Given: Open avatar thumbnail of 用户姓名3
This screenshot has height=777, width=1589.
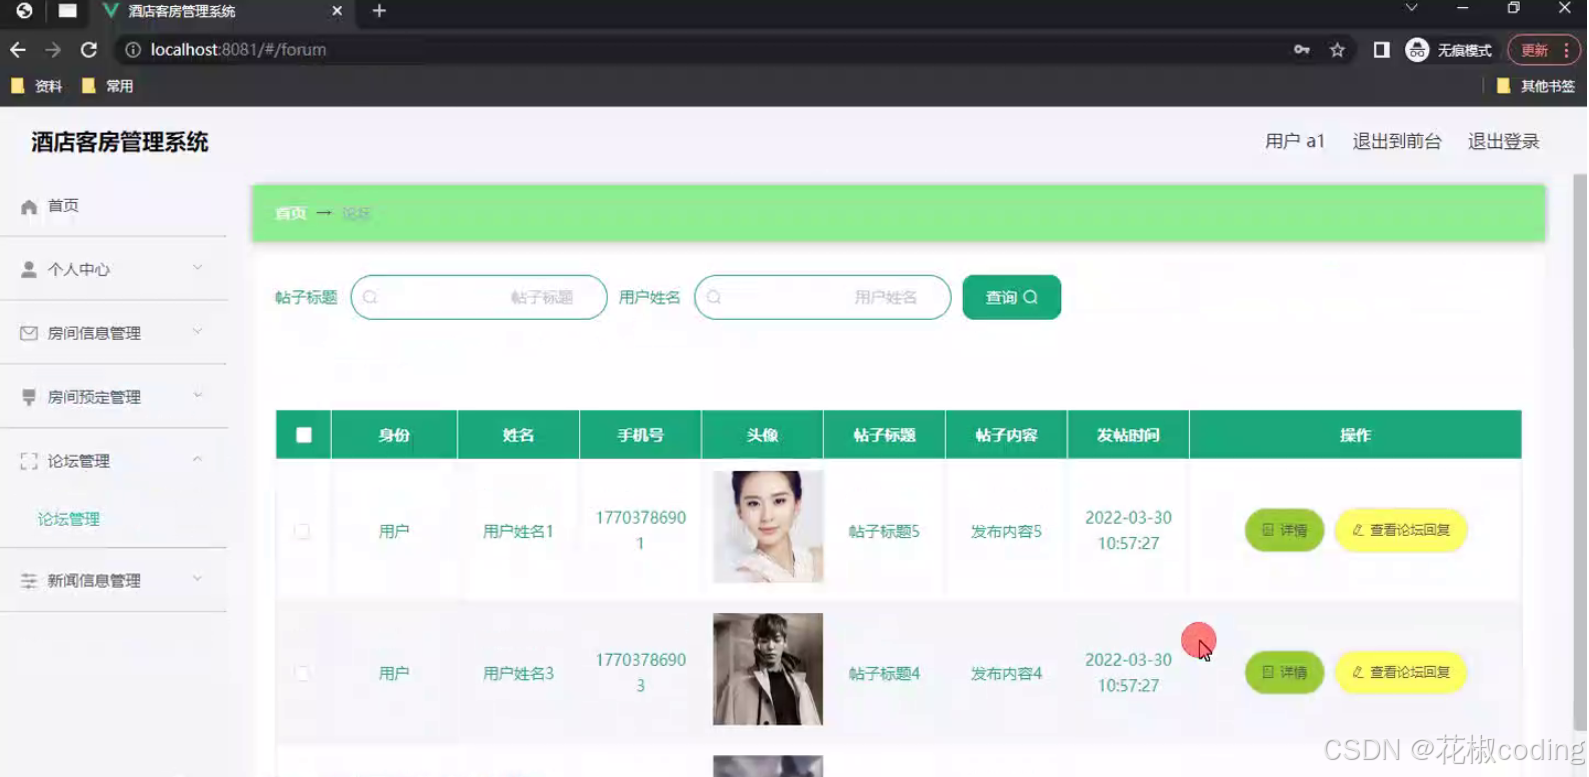Looking at the screenshot, I should (x=768, y=669).
